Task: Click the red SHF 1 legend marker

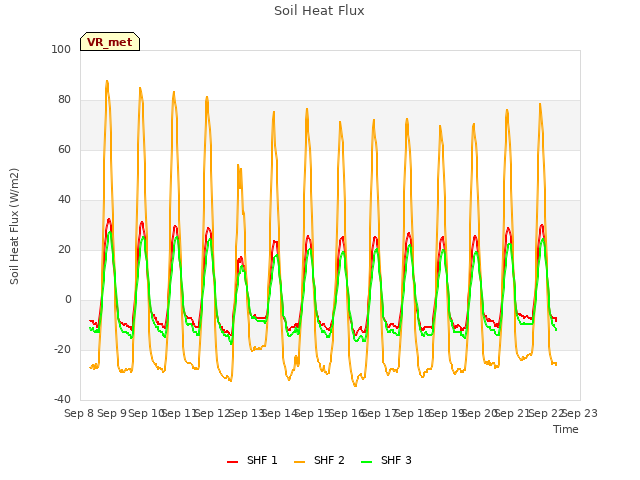Action: click(232, 461)
